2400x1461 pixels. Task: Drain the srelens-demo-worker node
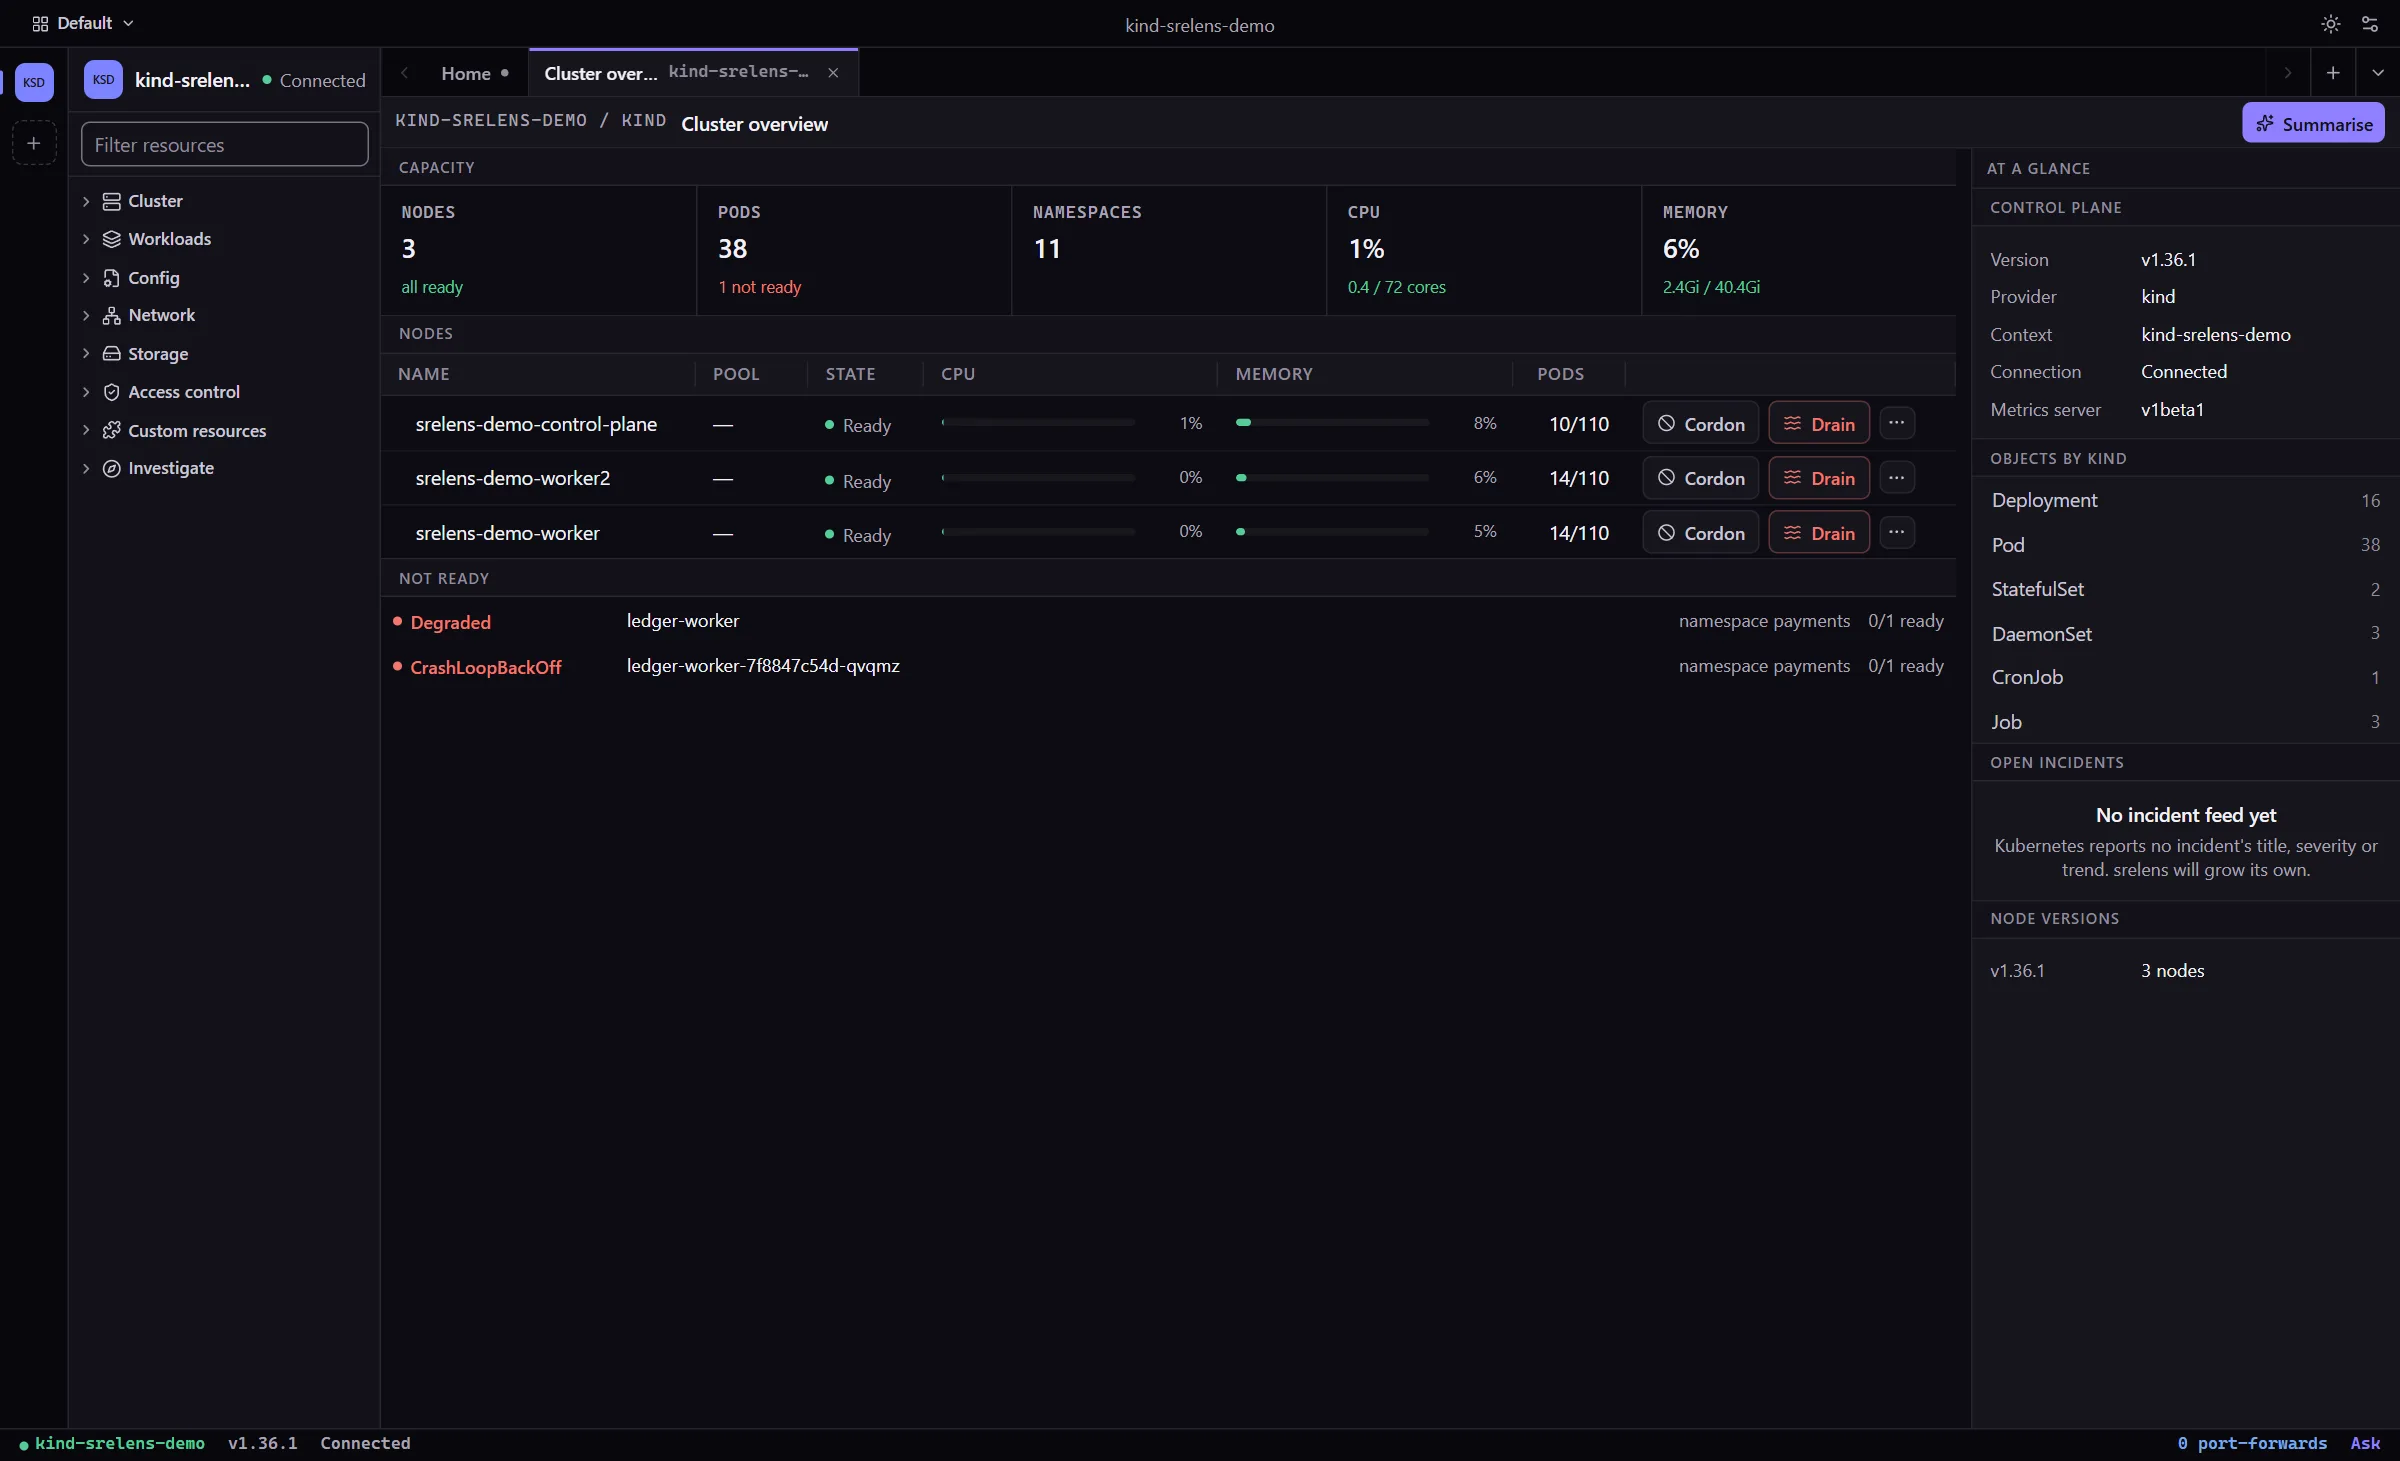click(x=1819, y=533)
